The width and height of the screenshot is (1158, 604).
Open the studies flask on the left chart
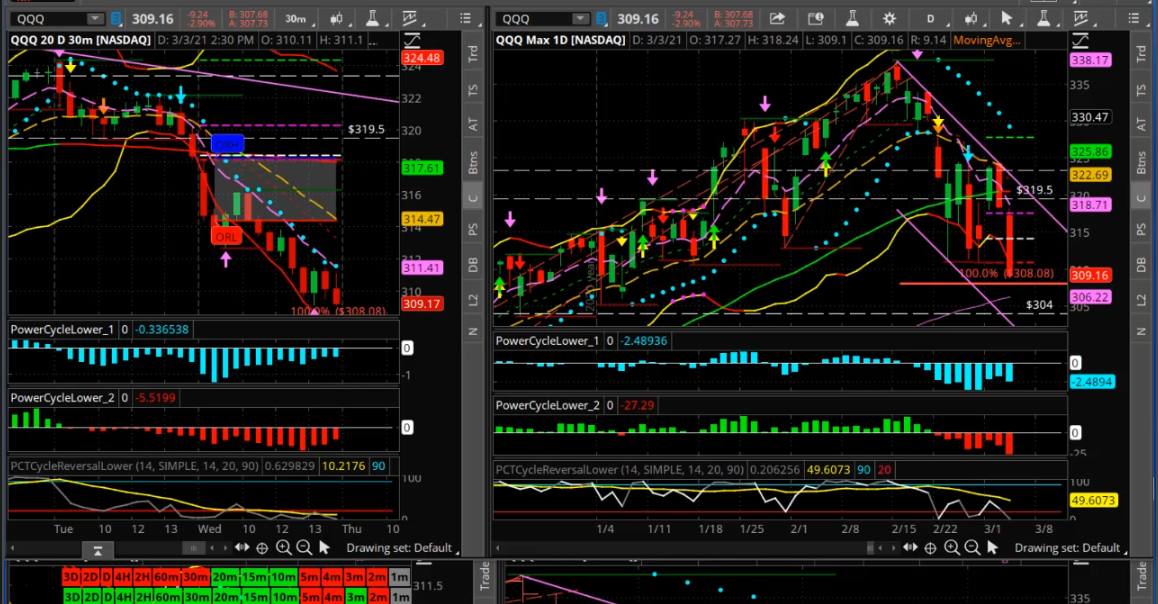click(371, 18)
